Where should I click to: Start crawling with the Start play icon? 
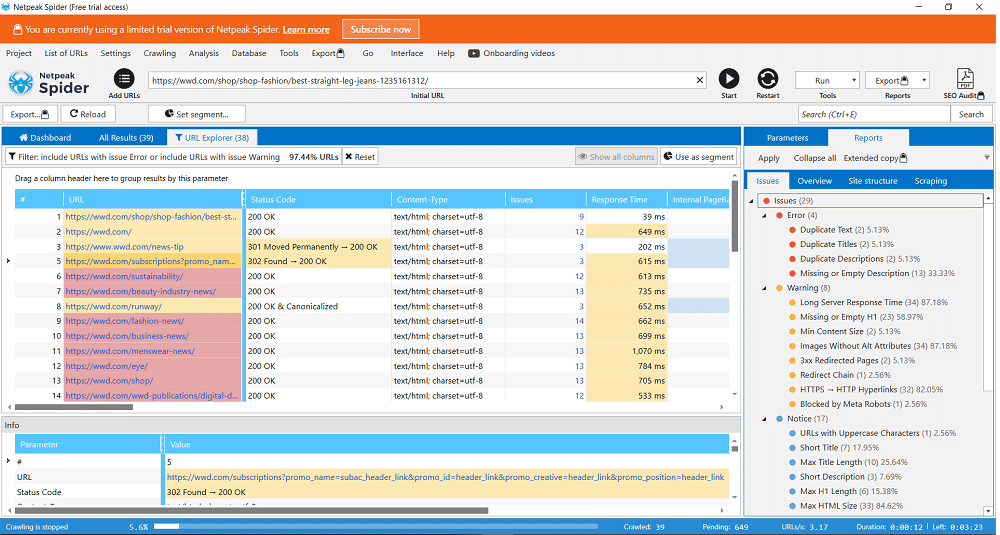coord(728,78)
